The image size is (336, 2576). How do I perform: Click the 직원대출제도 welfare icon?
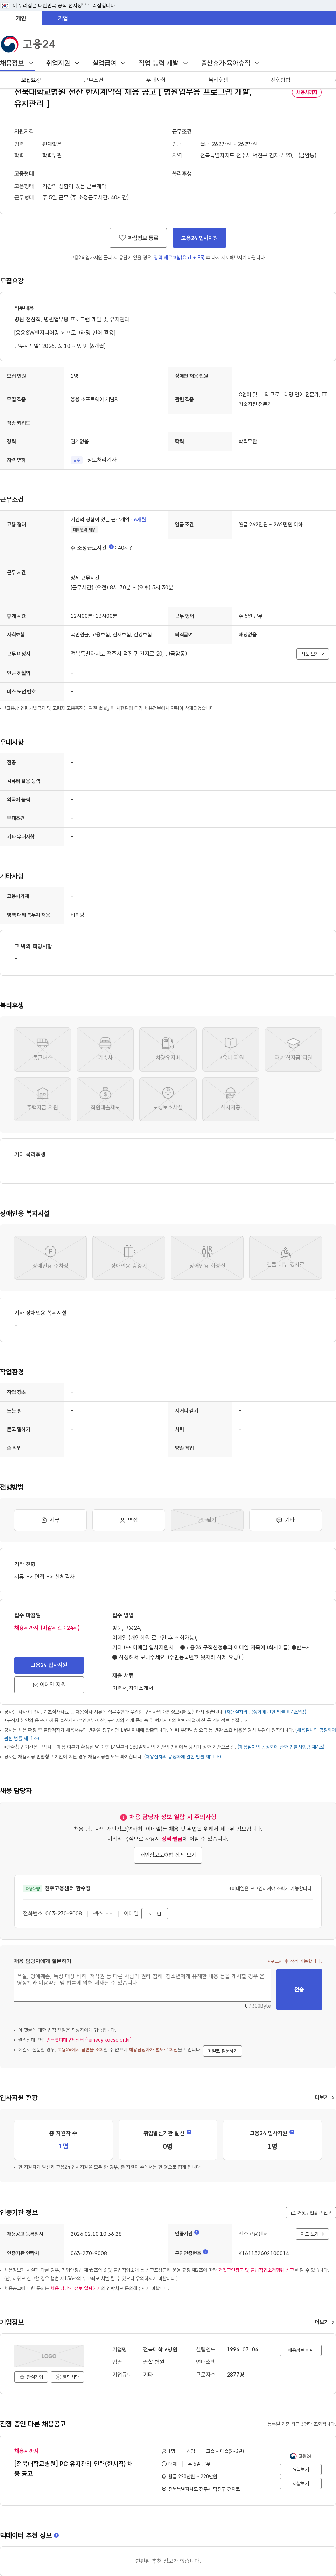point(105,1099)
